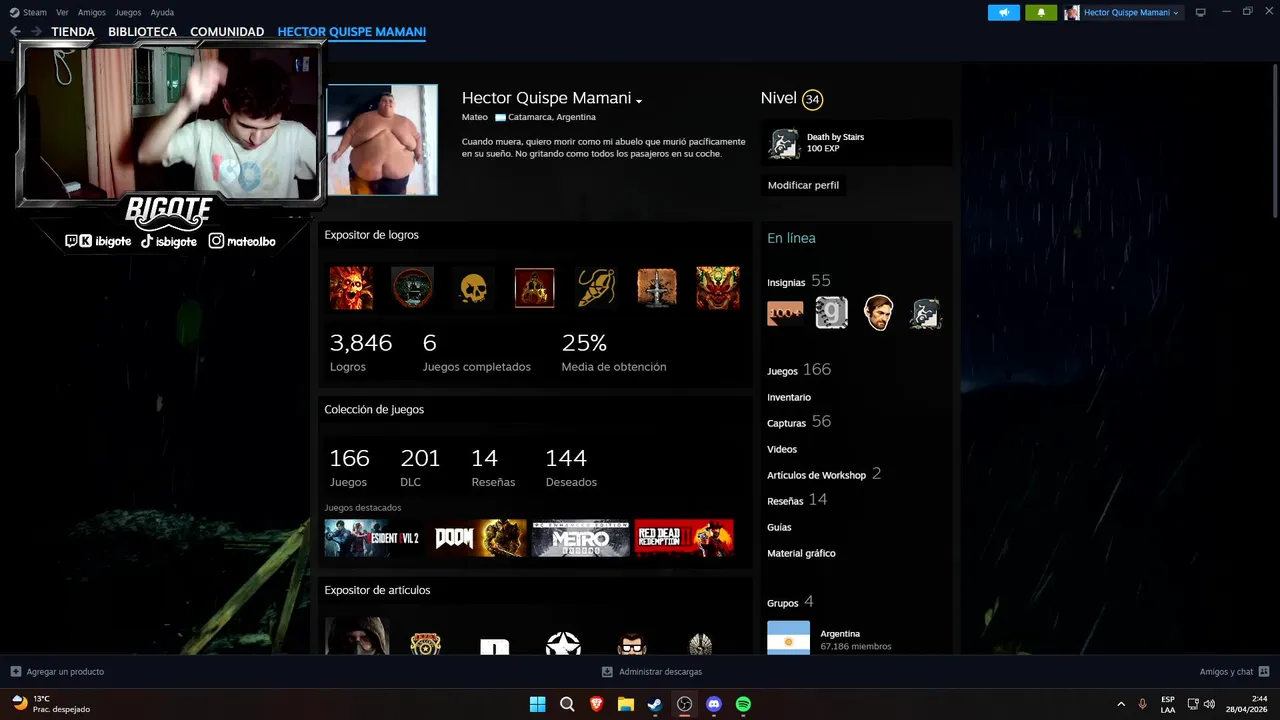Viewport: 1280px width, 720px height.
Task: Open Discord from the taskbar
Action: pos(714,704)
